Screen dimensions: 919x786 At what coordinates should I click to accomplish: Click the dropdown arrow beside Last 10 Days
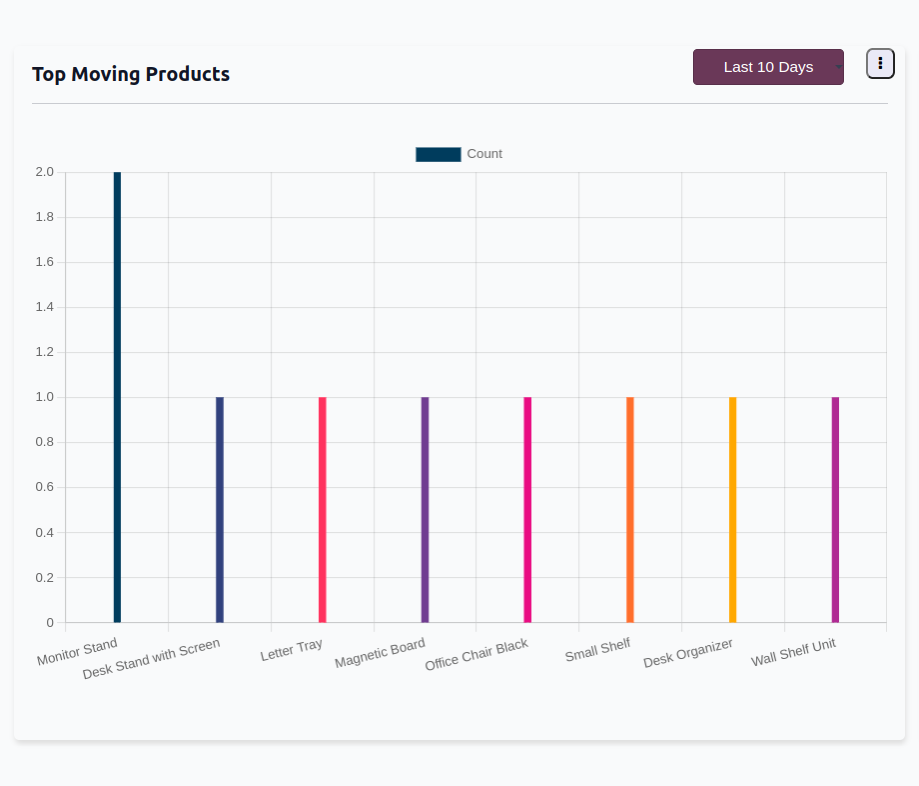pyautogui.click(x=838, y=67)
